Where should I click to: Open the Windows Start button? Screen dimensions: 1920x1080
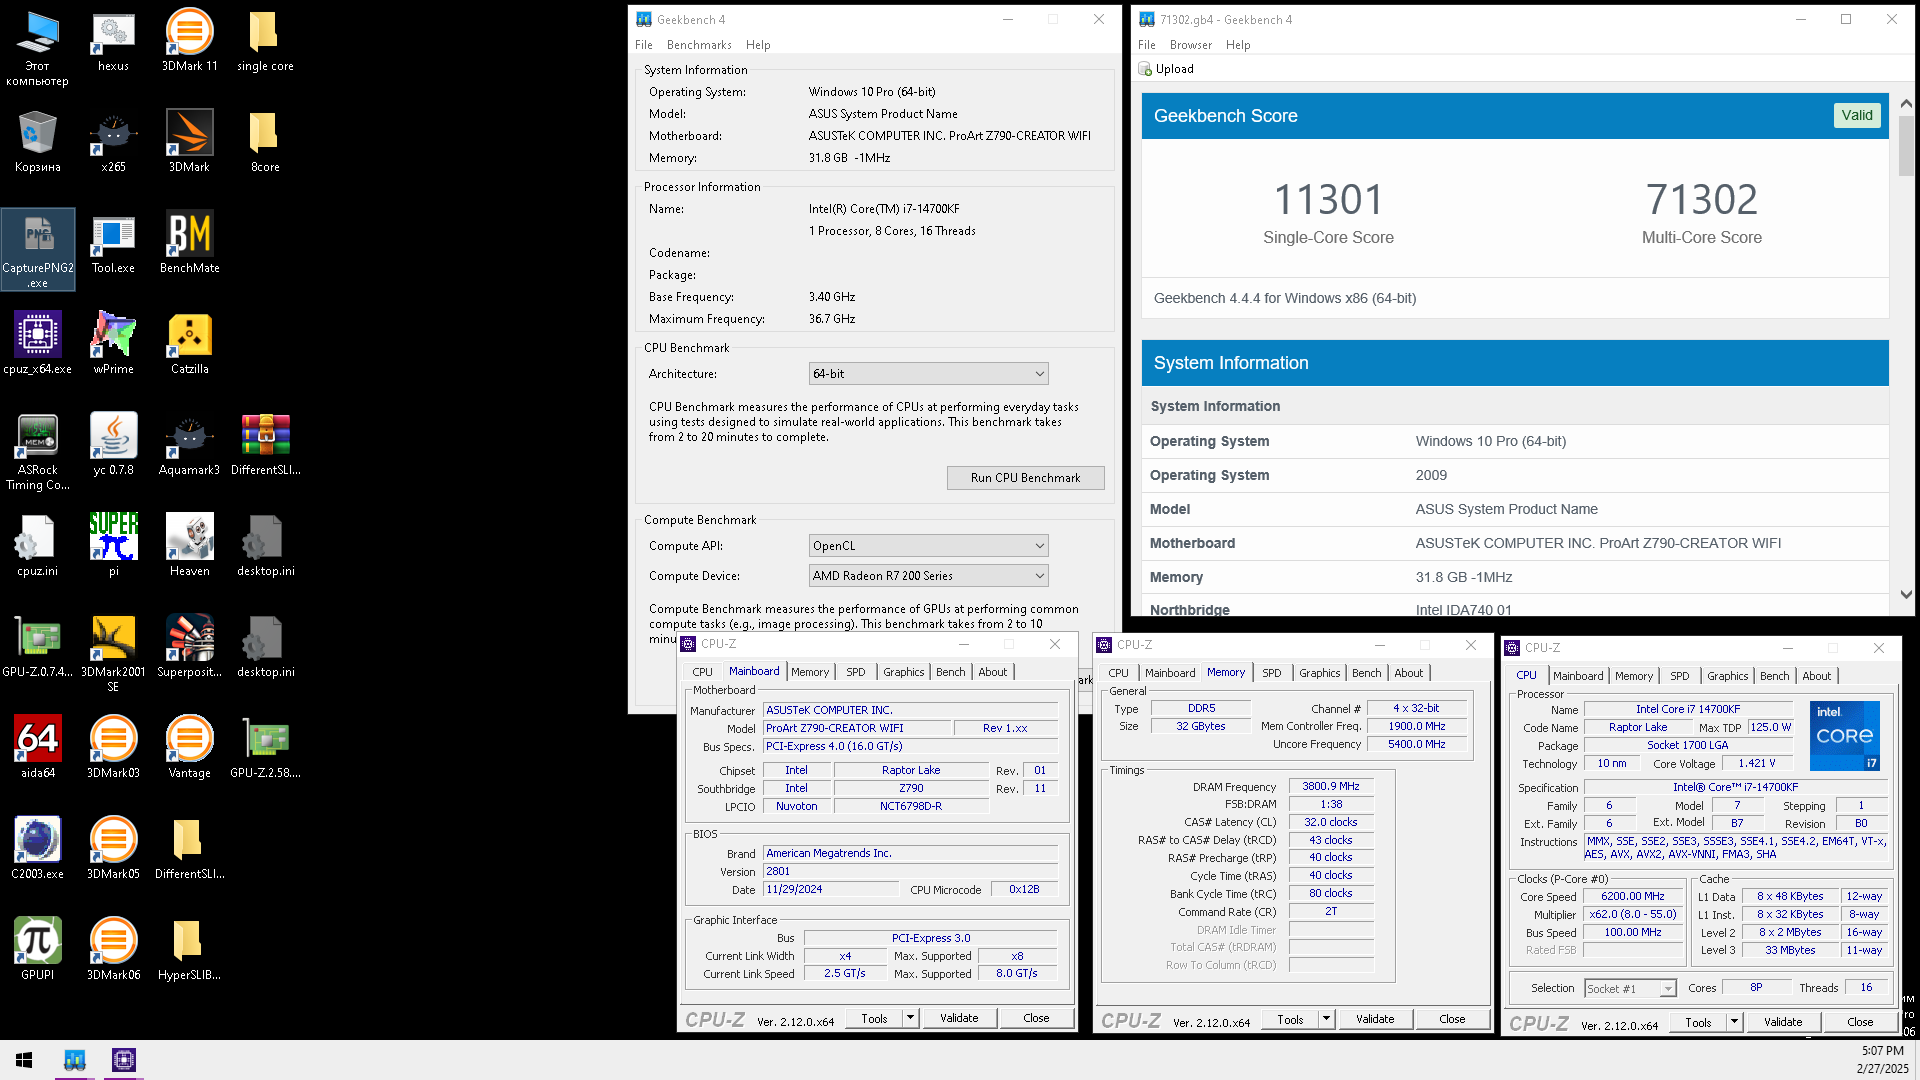[x=24, y=1060]
